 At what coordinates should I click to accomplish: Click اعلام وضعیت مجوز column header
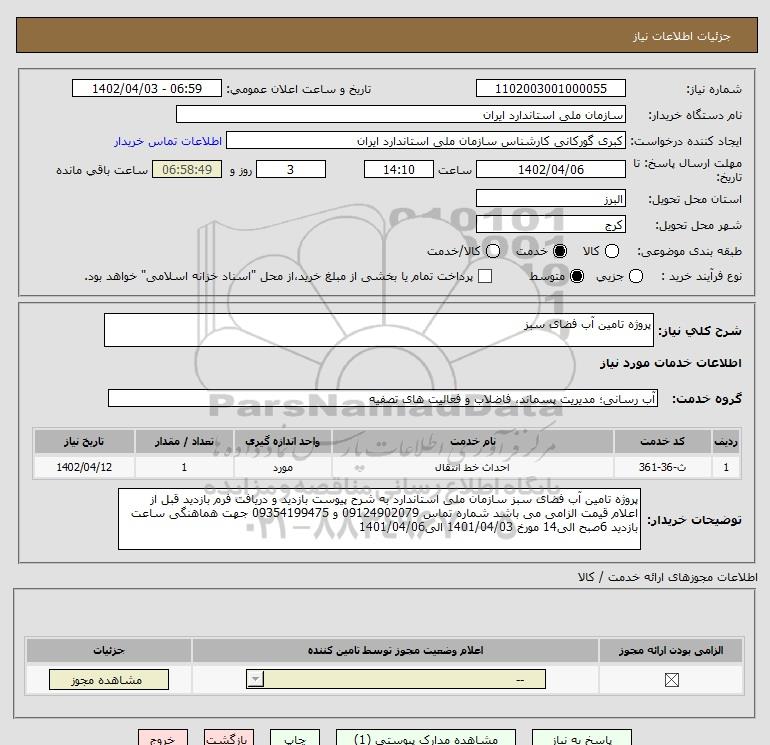pos(395,650)
